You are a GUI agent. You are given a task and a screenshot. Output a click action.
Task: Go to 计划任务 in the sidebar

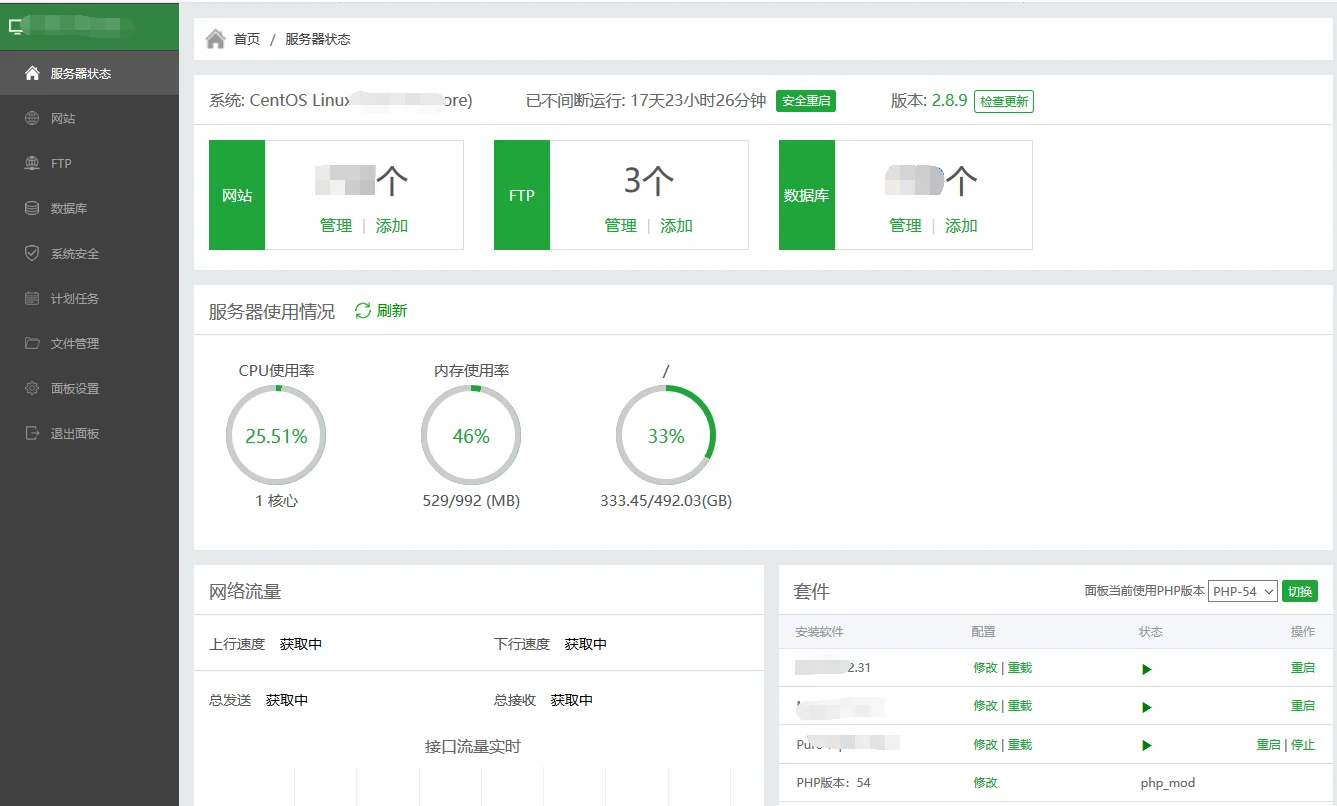[90, 298]
